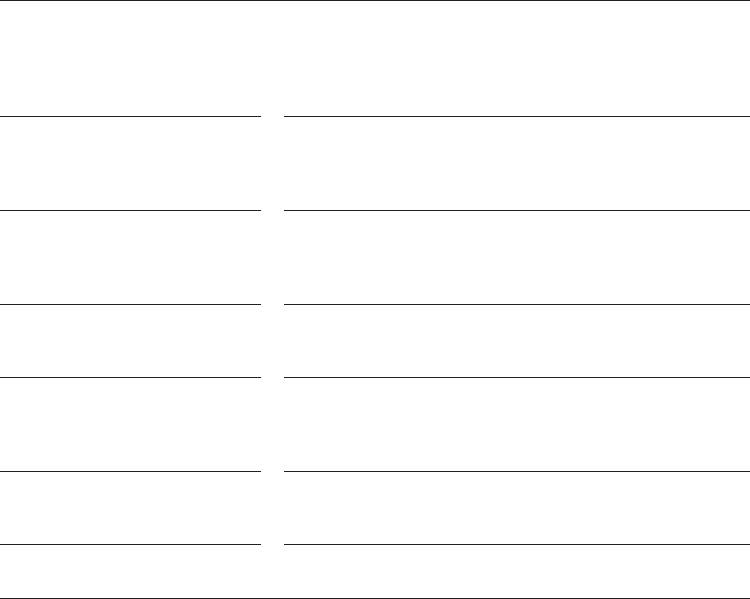Click the empty left cell in the fifth row
750x599 pixels.
130,507
